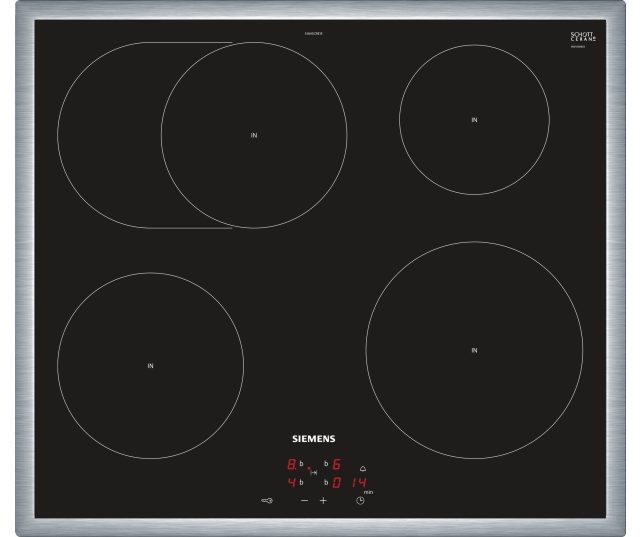Tap the 'b' beside the red 8
The width and height of the screenshot is (640, 537).
point(301,464)
